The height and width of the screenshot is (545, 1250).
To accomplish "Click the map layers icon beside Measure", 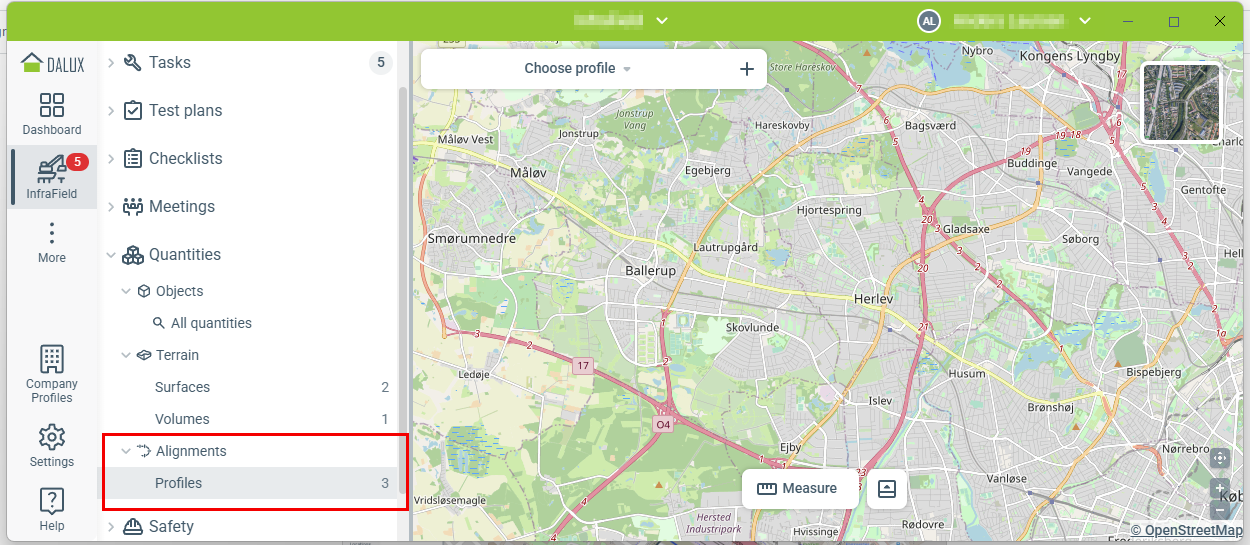I will click(x=886, y=489).
